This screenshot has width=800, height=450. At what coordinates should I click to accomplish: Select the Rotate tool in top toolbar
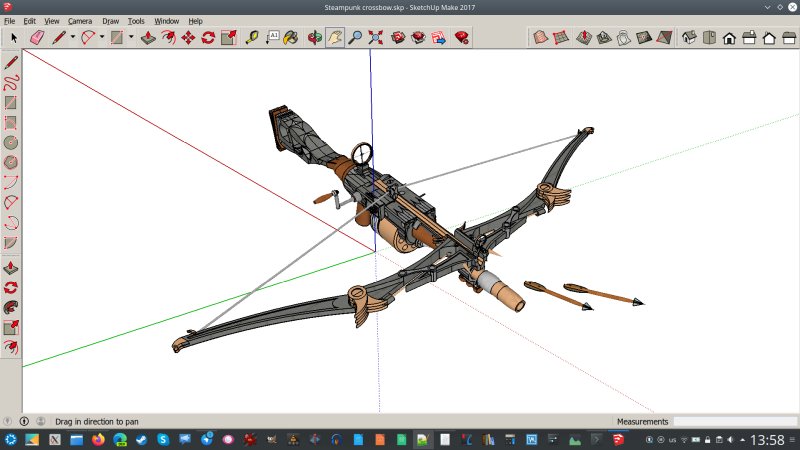click(208, 38)
